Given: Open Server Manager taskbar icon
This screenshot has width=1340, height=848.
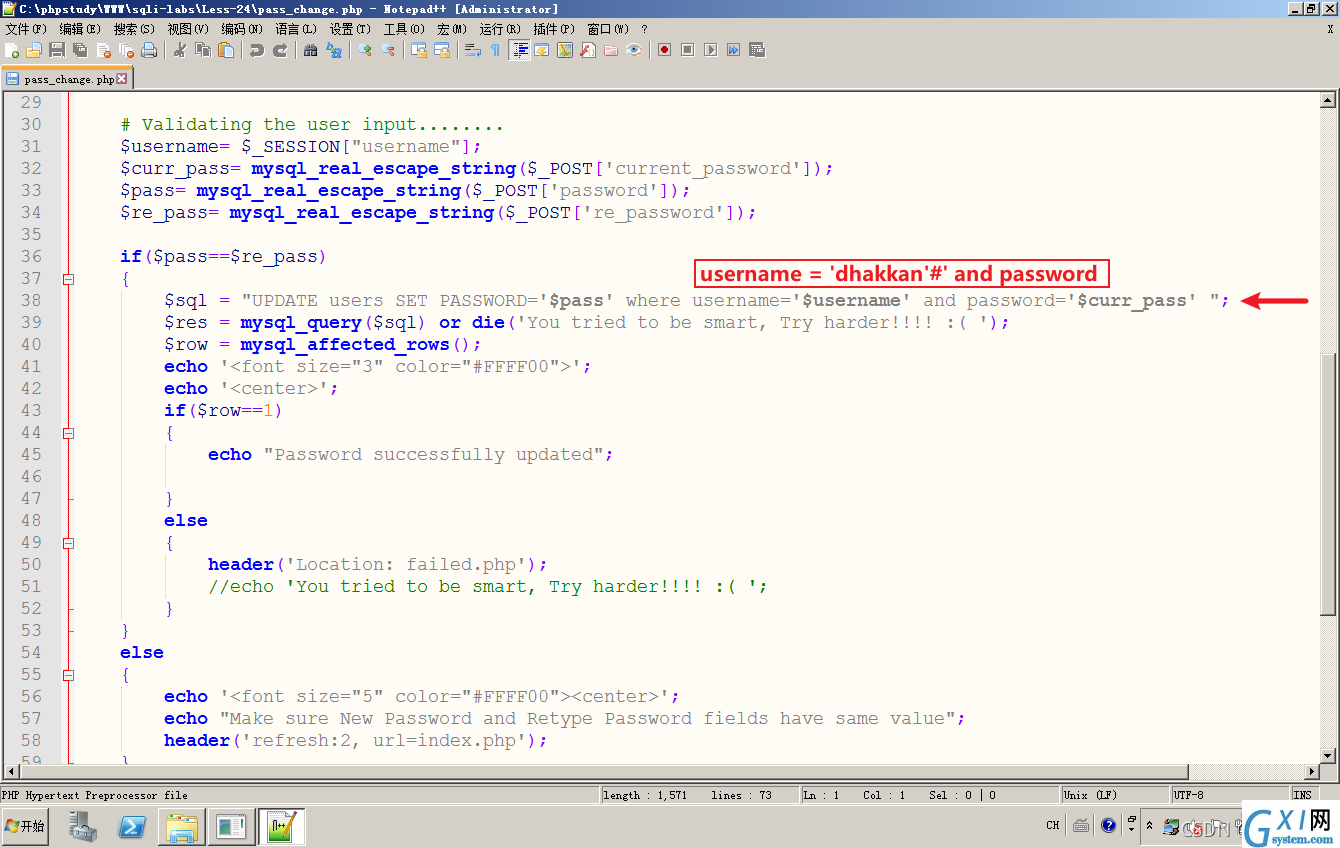Looking at the screenshot, I should [84, 827].
